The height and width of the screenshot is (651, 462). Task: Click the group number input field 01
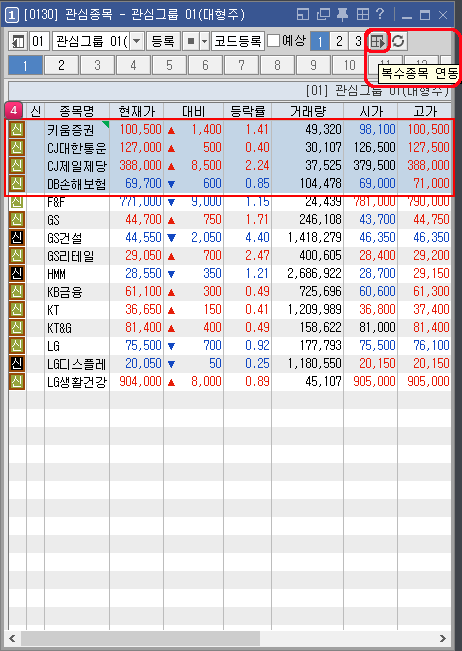[x=39, y=41]
